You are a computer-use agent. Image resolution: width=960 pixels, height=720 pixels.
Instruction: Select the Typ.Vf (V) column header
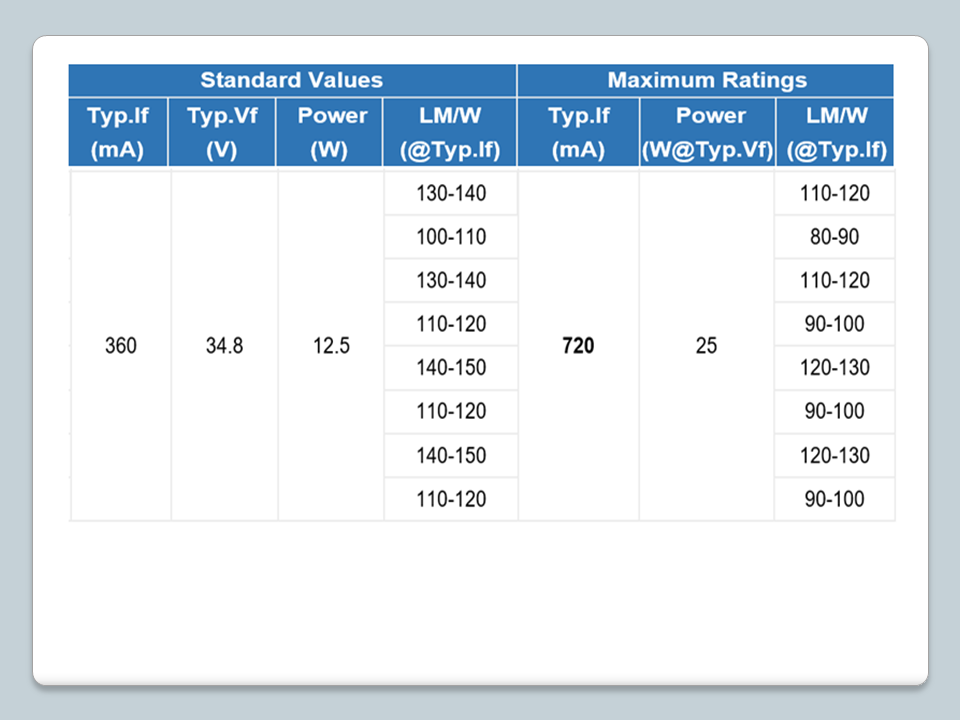click(222, 132)
